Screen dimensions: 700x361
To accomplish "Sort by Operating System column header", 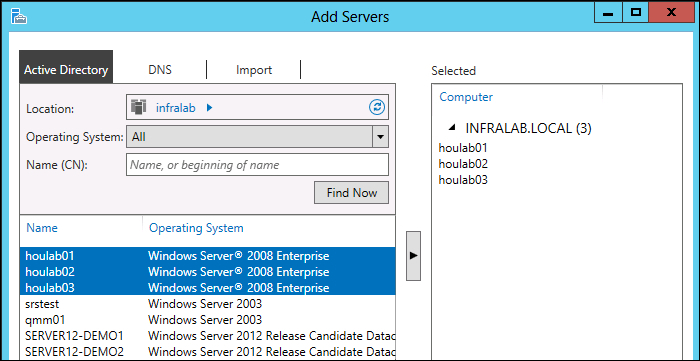I will pos(196,228).
